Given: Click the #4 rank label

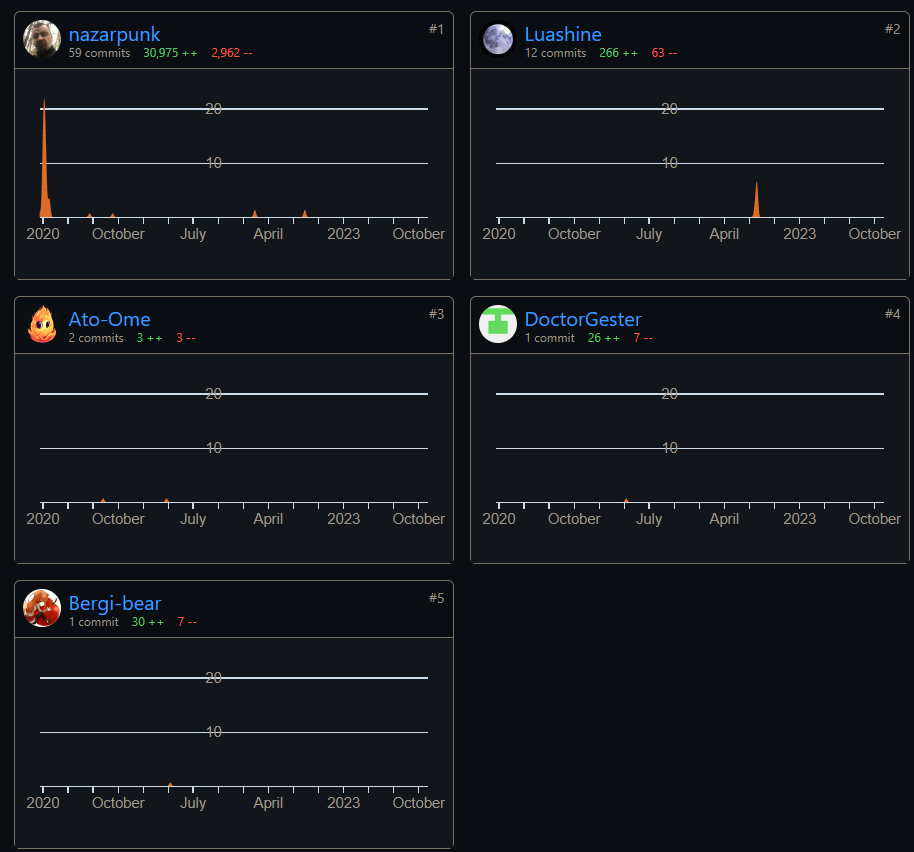Looking at the screenshot, I should pyautogui.click(x=892, y=314).
